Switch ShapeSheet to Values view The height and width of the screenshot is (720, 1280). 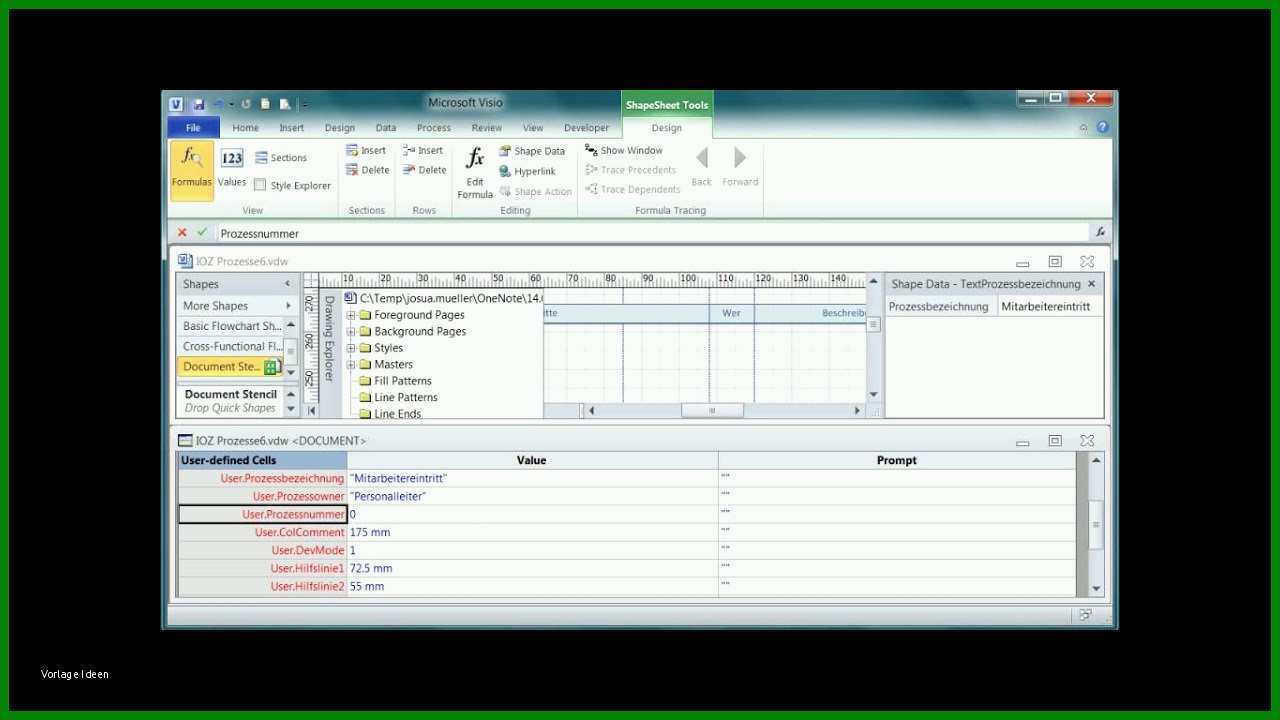tap(232, 169)
